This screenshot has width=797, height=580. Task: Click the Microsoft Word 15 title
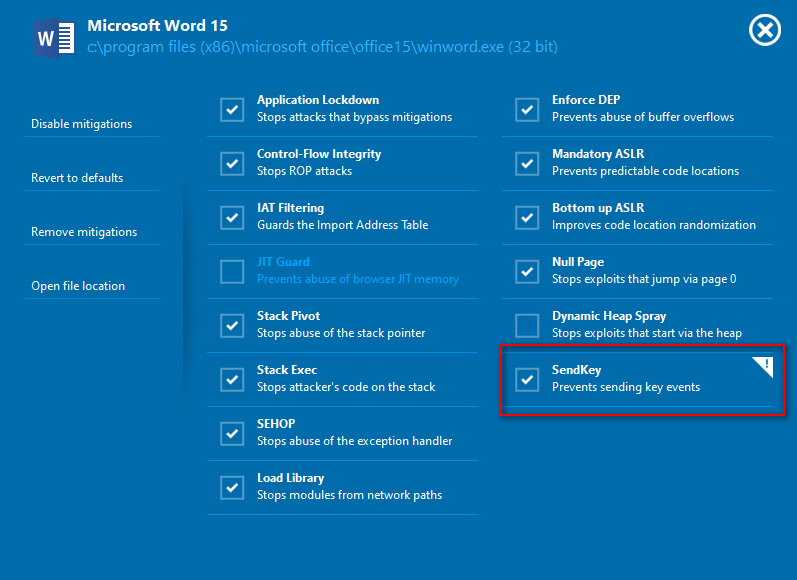[x=158, y=25]
